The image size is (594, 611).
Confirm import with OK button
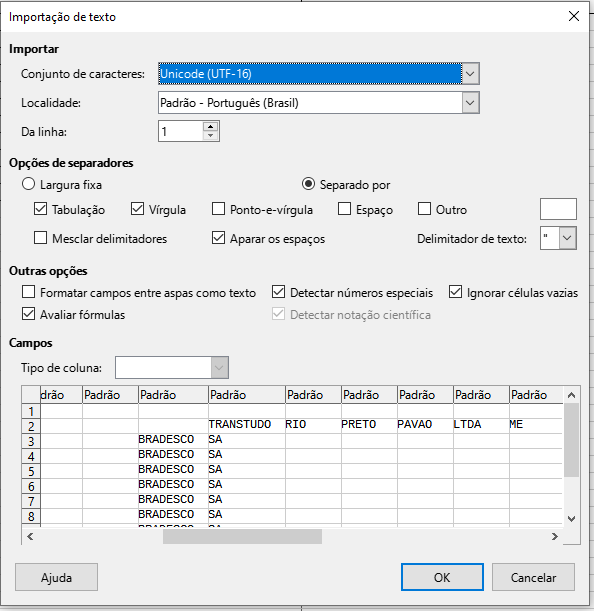click(x=442, y=577)
